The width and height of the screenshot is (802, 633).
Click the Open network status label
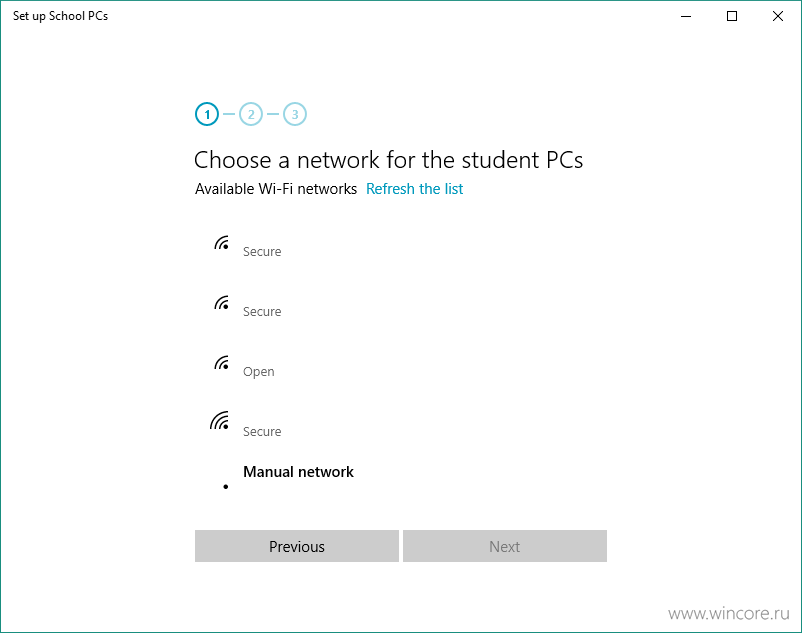coord(258,371)
